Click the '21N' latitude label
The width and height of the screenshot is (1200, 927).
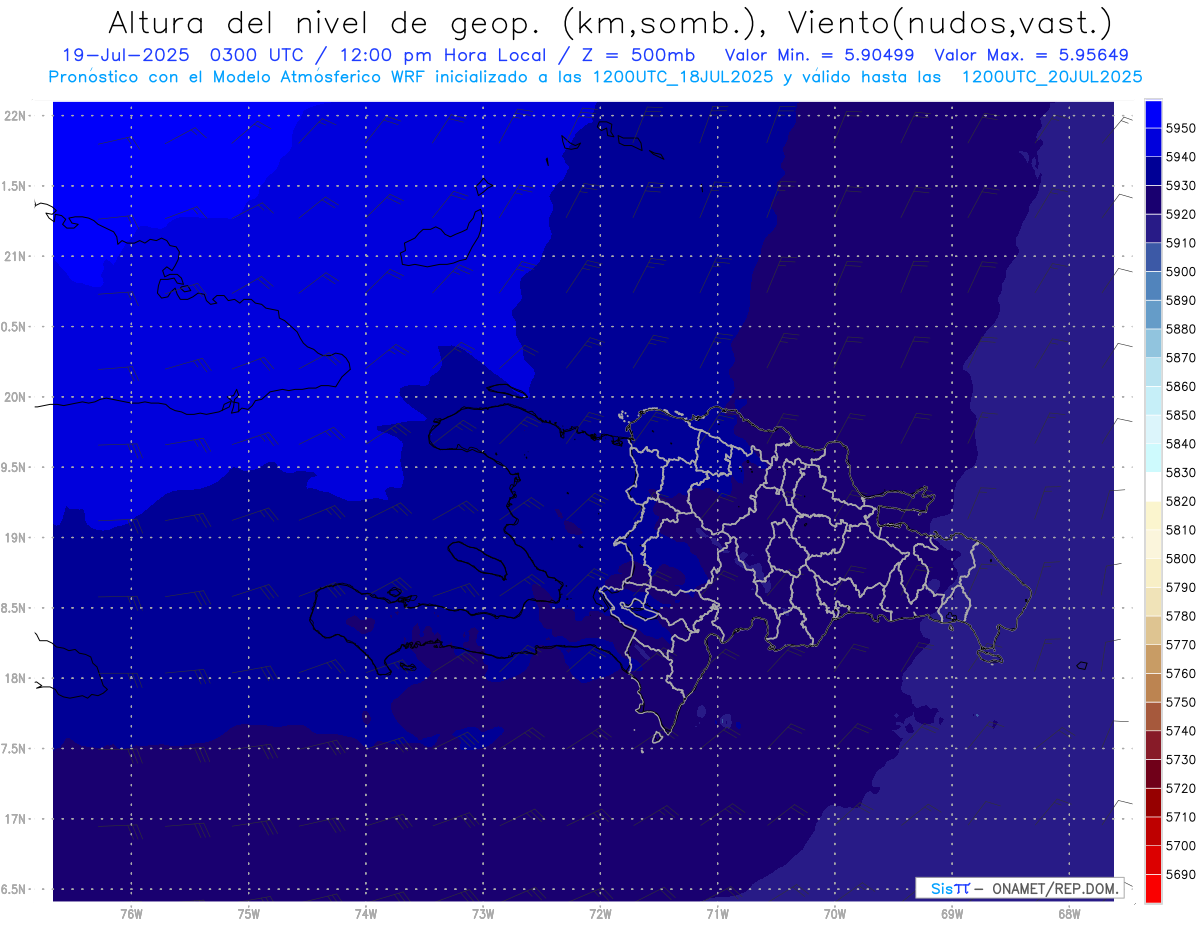point(15,257)
